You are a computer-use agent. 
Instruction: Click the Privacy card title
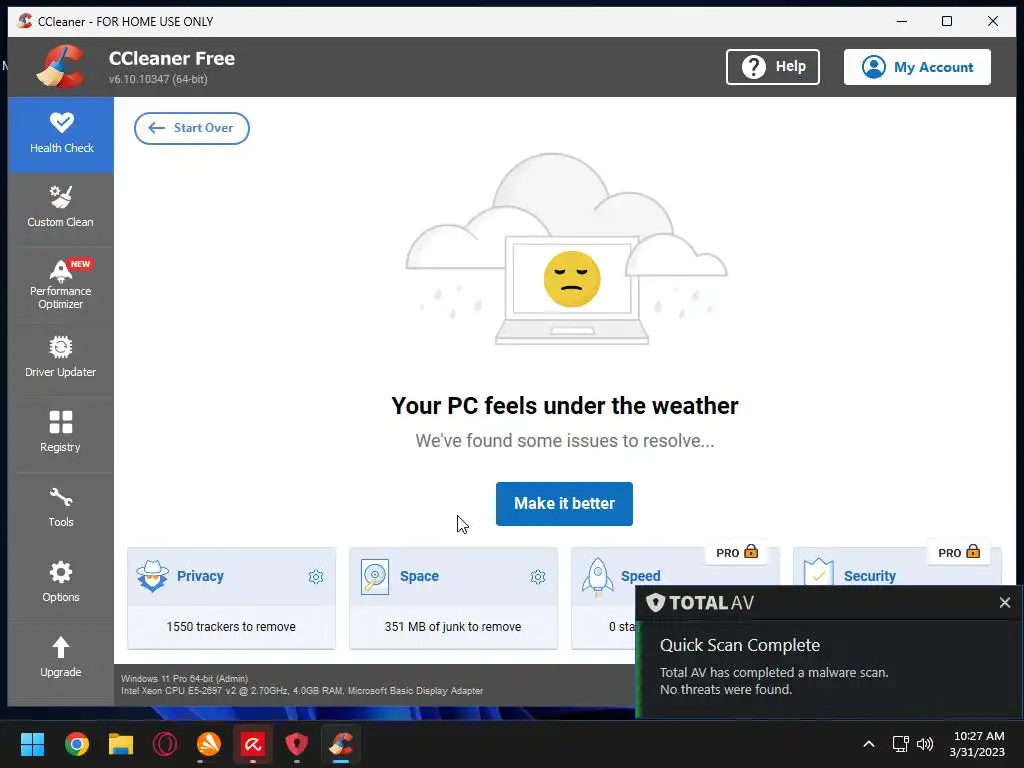(x=200, y=576)
